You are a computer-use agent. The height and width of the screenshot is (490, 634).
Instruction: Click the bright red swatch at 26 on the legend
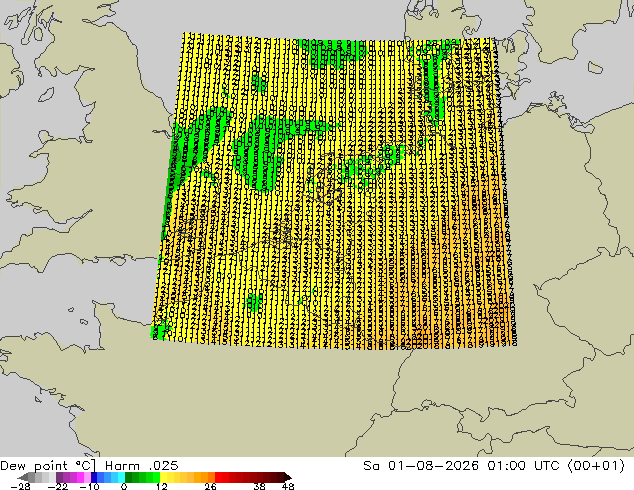218,477
